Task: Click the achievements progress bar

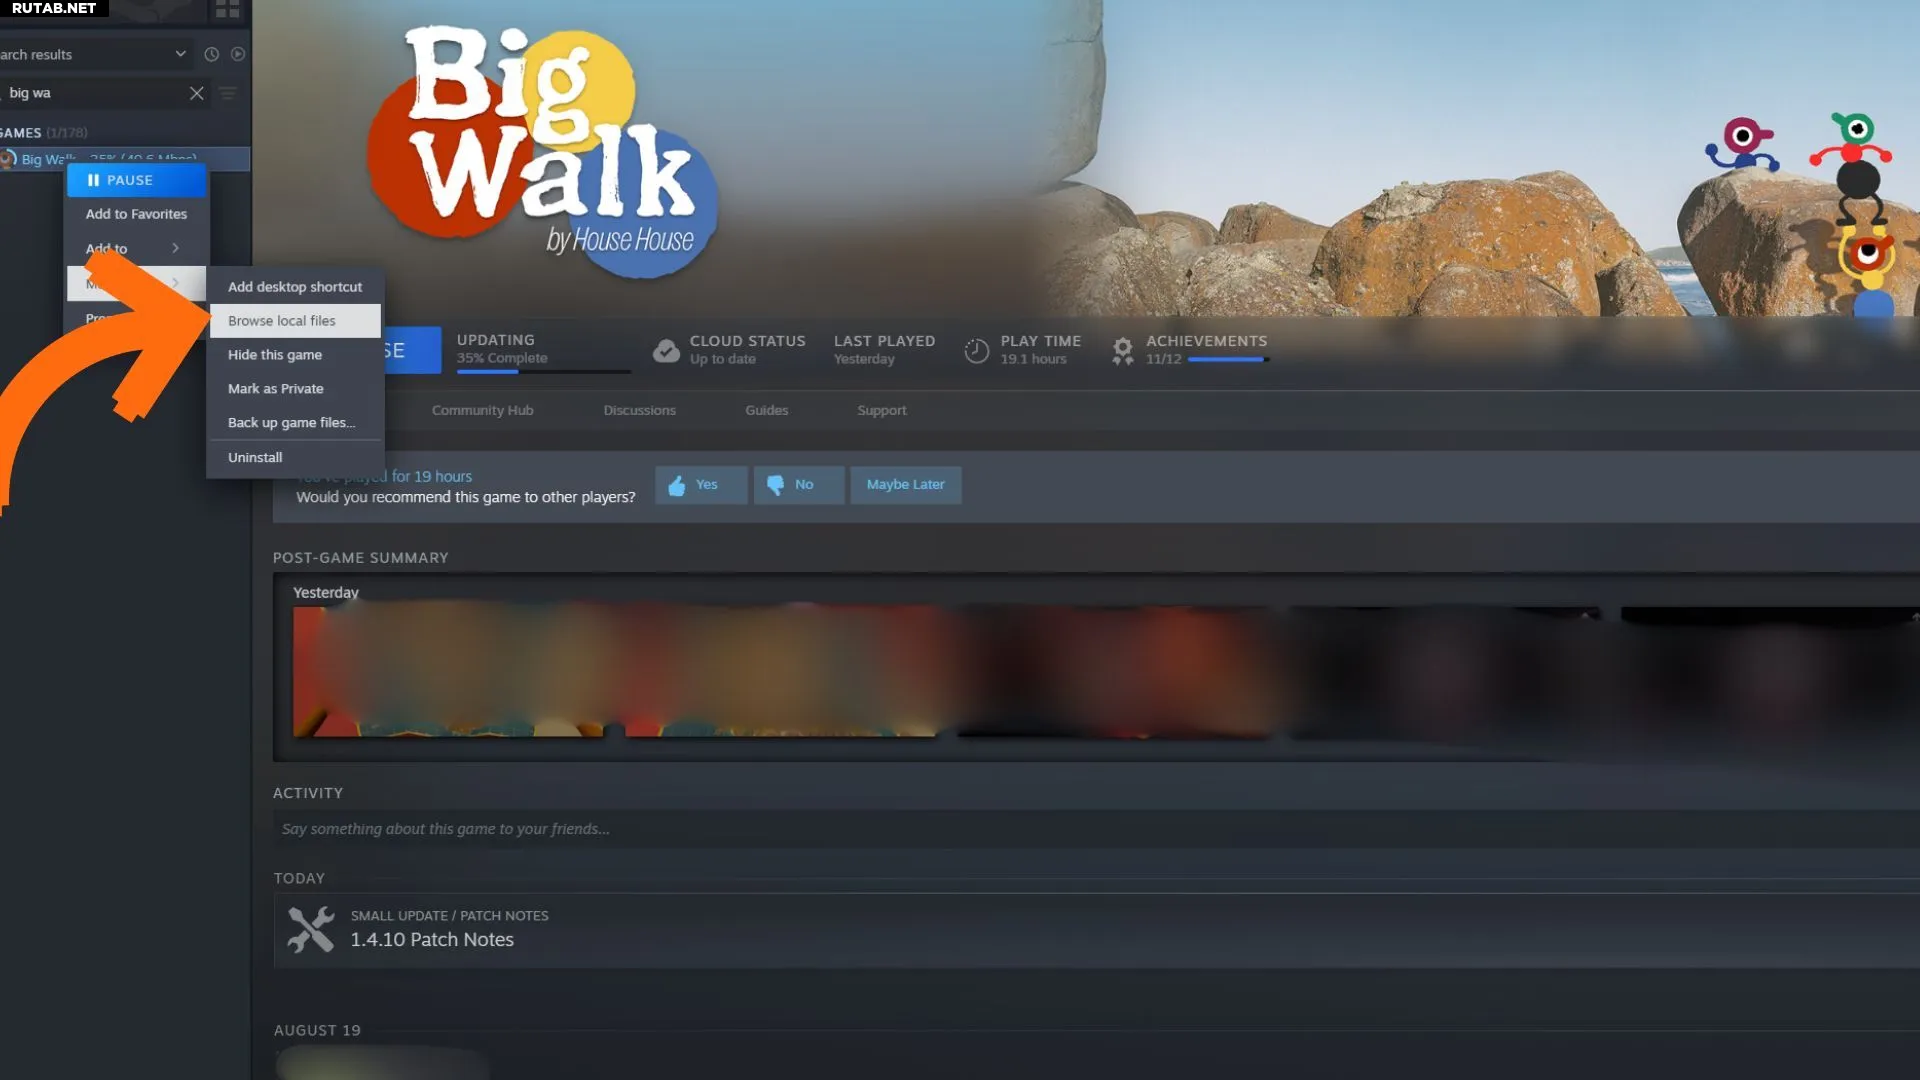Action: coord(1228,360)
